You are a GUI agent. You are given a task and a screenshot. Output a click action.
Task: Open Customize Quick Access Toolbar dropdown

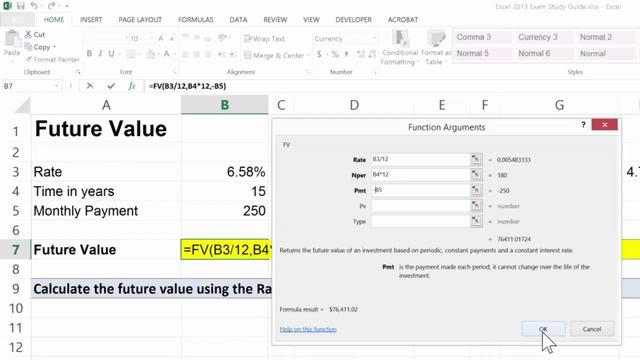tap(67, 6)
